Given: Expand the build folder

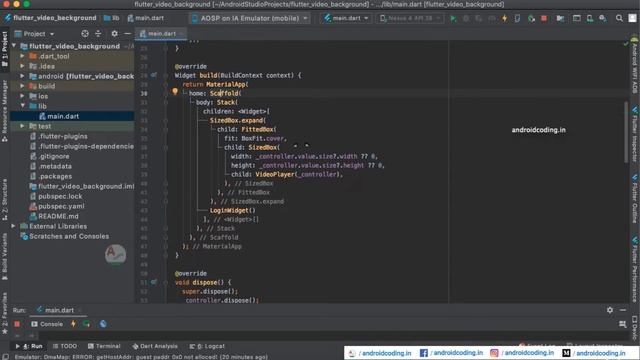Looking at the screenshot, I should 22,86.
